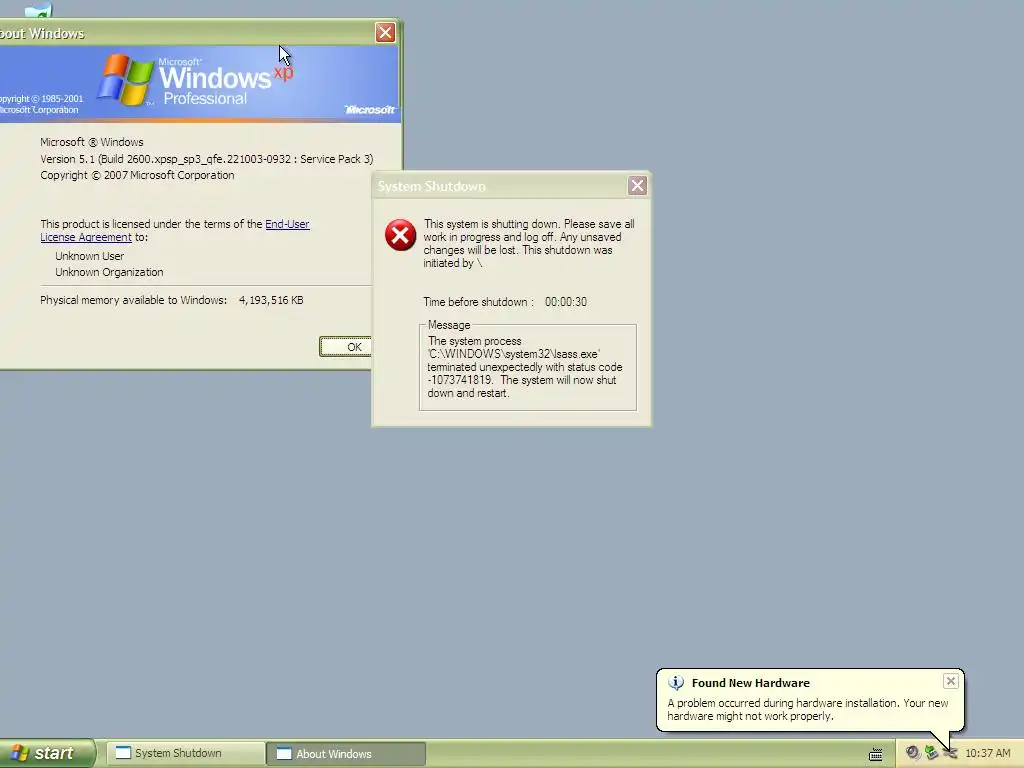Click 'This system is shutting down' message
The height and width of the screenshot is (768, 1024).
529,244
